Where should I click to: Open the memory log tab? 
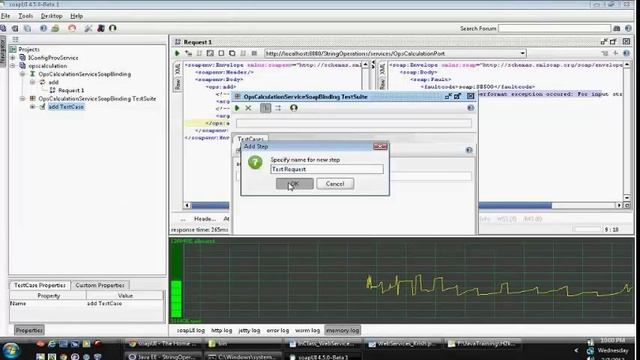342,330
